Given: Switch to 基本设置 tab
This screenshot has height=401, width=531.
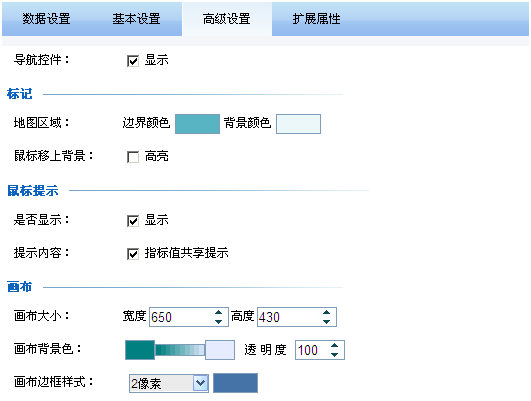Looking at the screenshot, I should (136, 19).
